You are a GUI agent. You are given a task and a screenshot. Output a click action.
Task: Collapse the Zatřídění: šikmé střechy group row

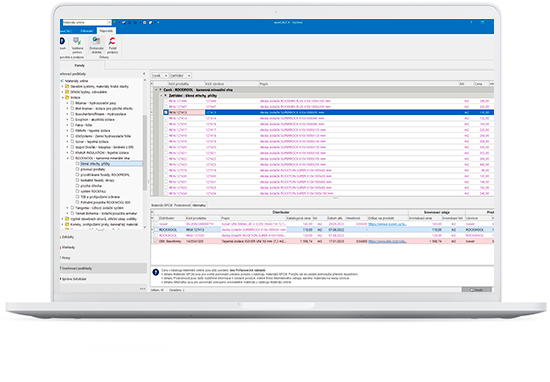(x=162, y=95)
